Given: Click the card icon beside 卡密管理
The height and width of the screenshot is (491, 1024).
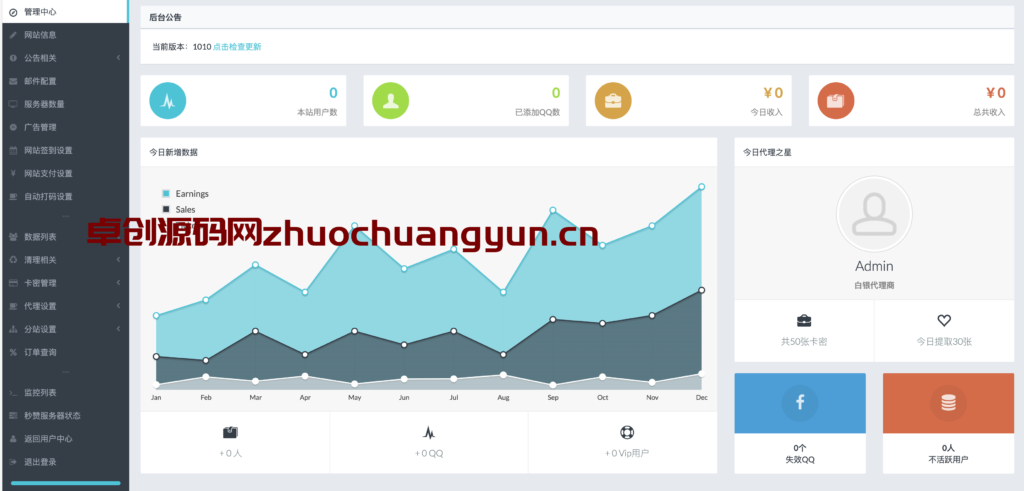Looking at the screenshot, I should pyautogui.click(x=13, y=283).
